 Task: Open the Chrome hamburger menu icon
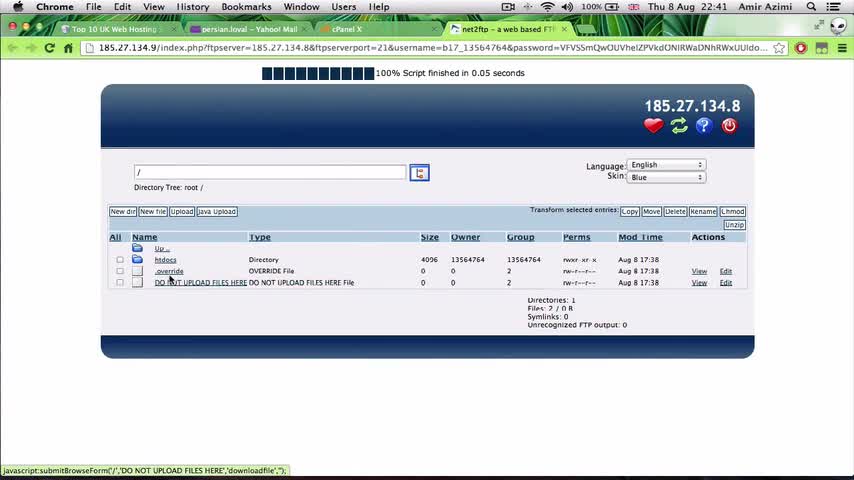click(842, 48)
